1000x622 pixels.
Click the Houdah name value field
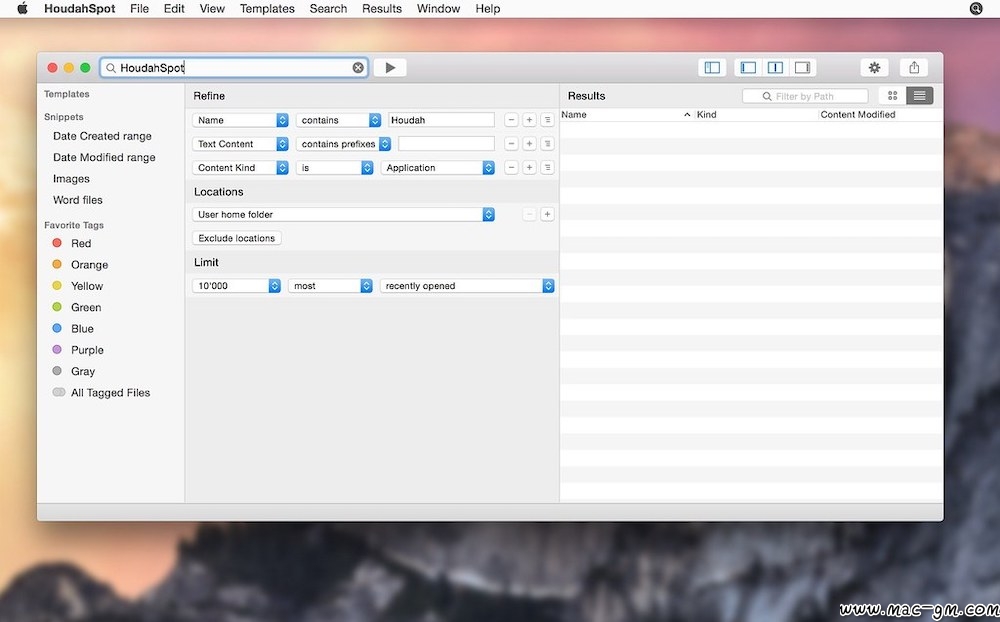(441, 120)
